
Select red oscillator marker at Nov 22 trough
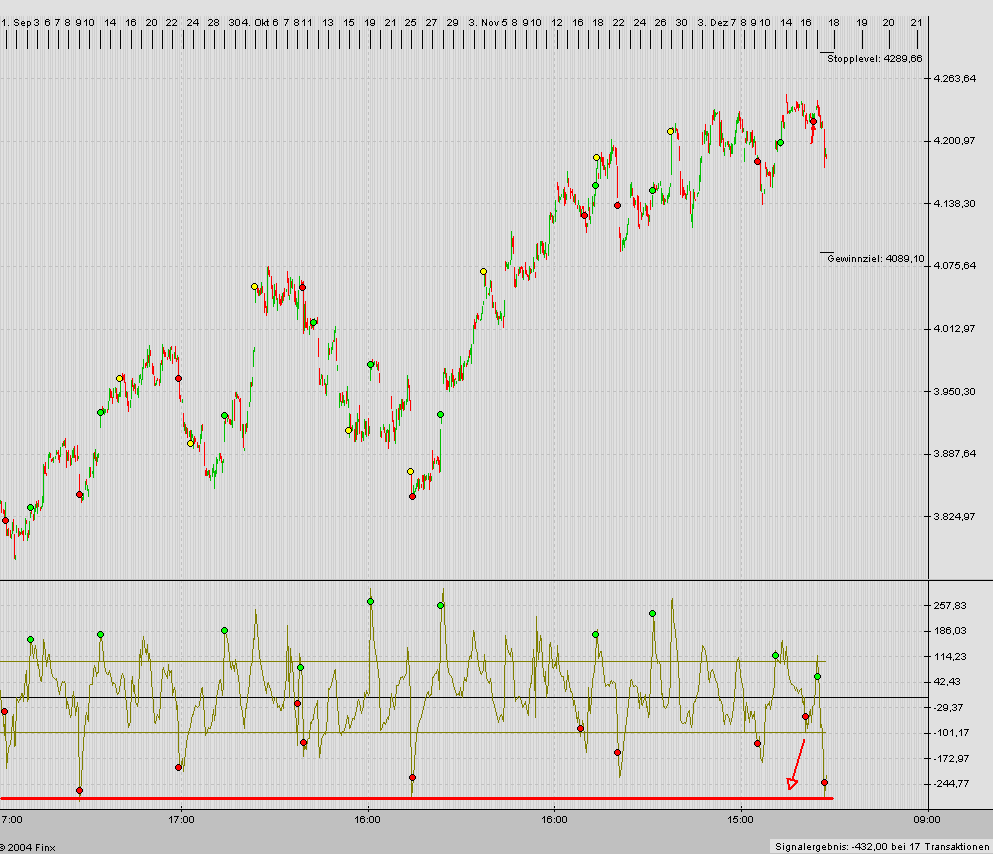tap(617, 753)
